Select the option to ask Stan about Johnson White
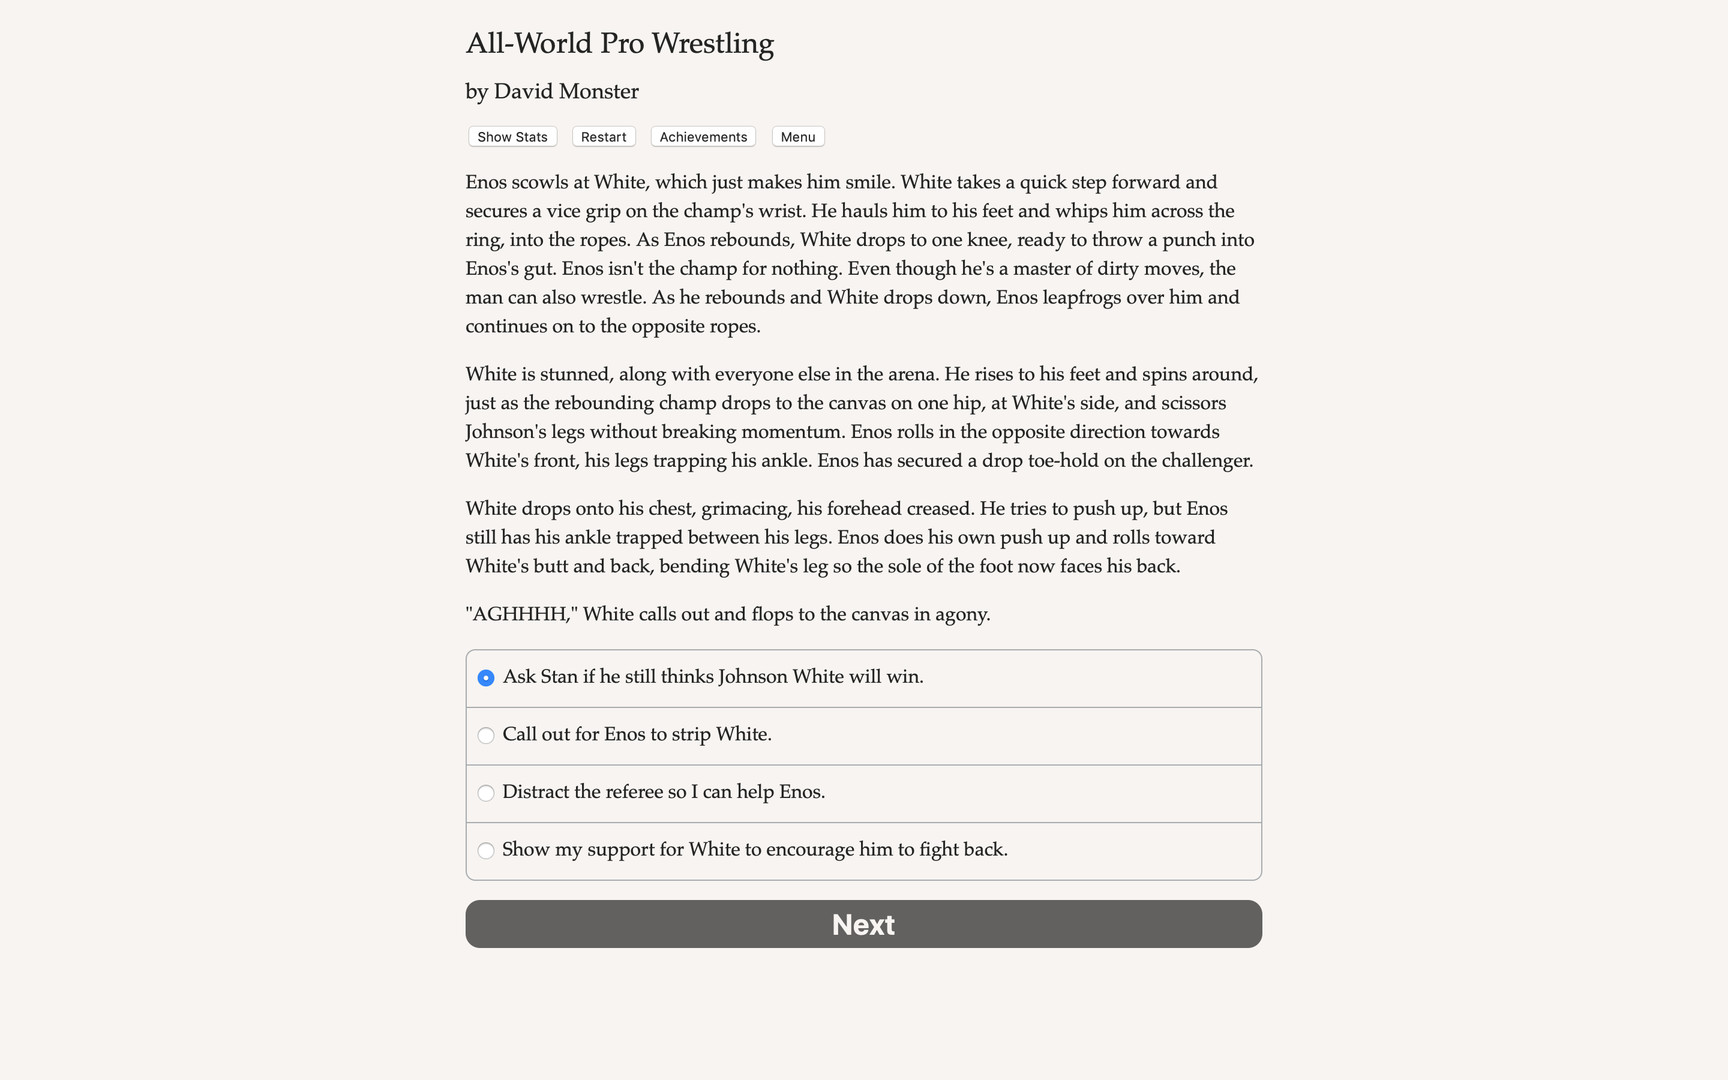The height and width of the screenshot is (1080, 1728). coord(712,677)
